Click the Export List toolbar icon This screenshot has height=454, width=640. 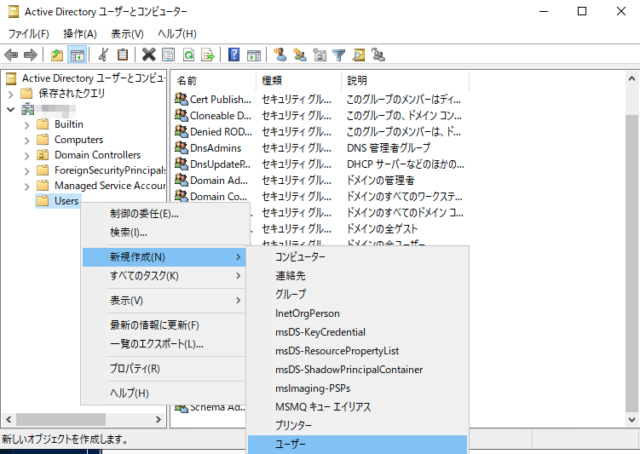coord(208,55)
